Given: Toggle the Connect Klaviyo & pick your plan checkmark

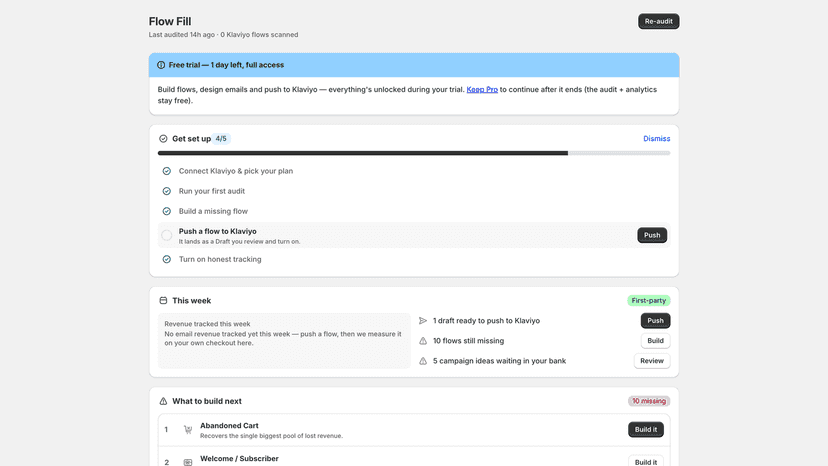Looking at the screenshot, I should coord(167,171).
